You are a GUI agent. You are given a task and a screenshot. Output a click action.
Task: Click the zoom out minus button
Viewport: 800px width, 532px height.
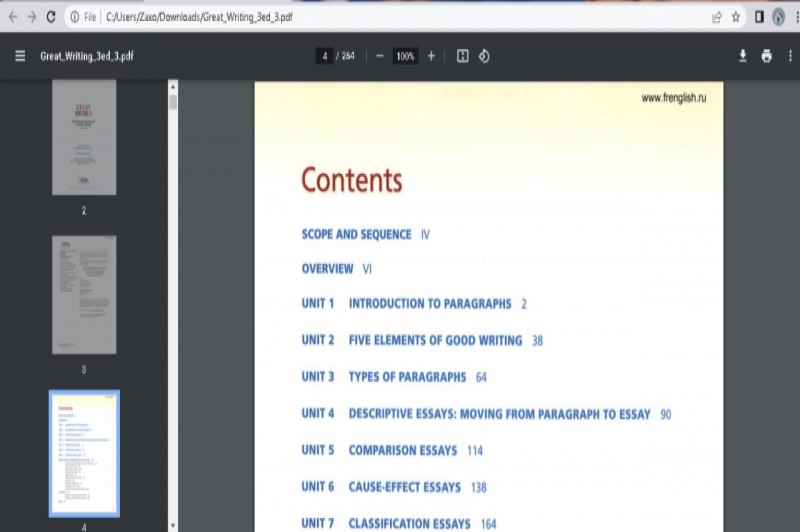pos(379,56)
